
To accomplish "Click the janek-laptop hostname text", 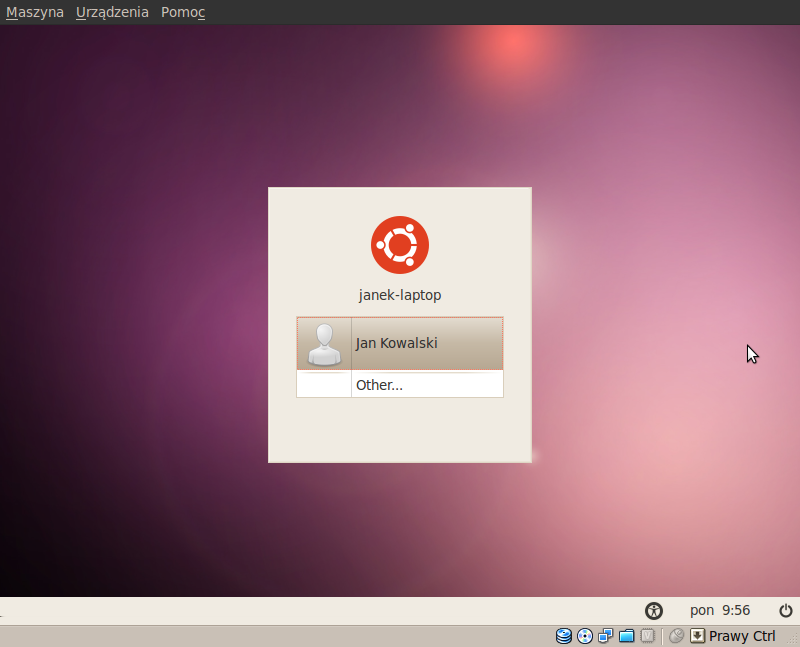I will click(x=400, y=295).
